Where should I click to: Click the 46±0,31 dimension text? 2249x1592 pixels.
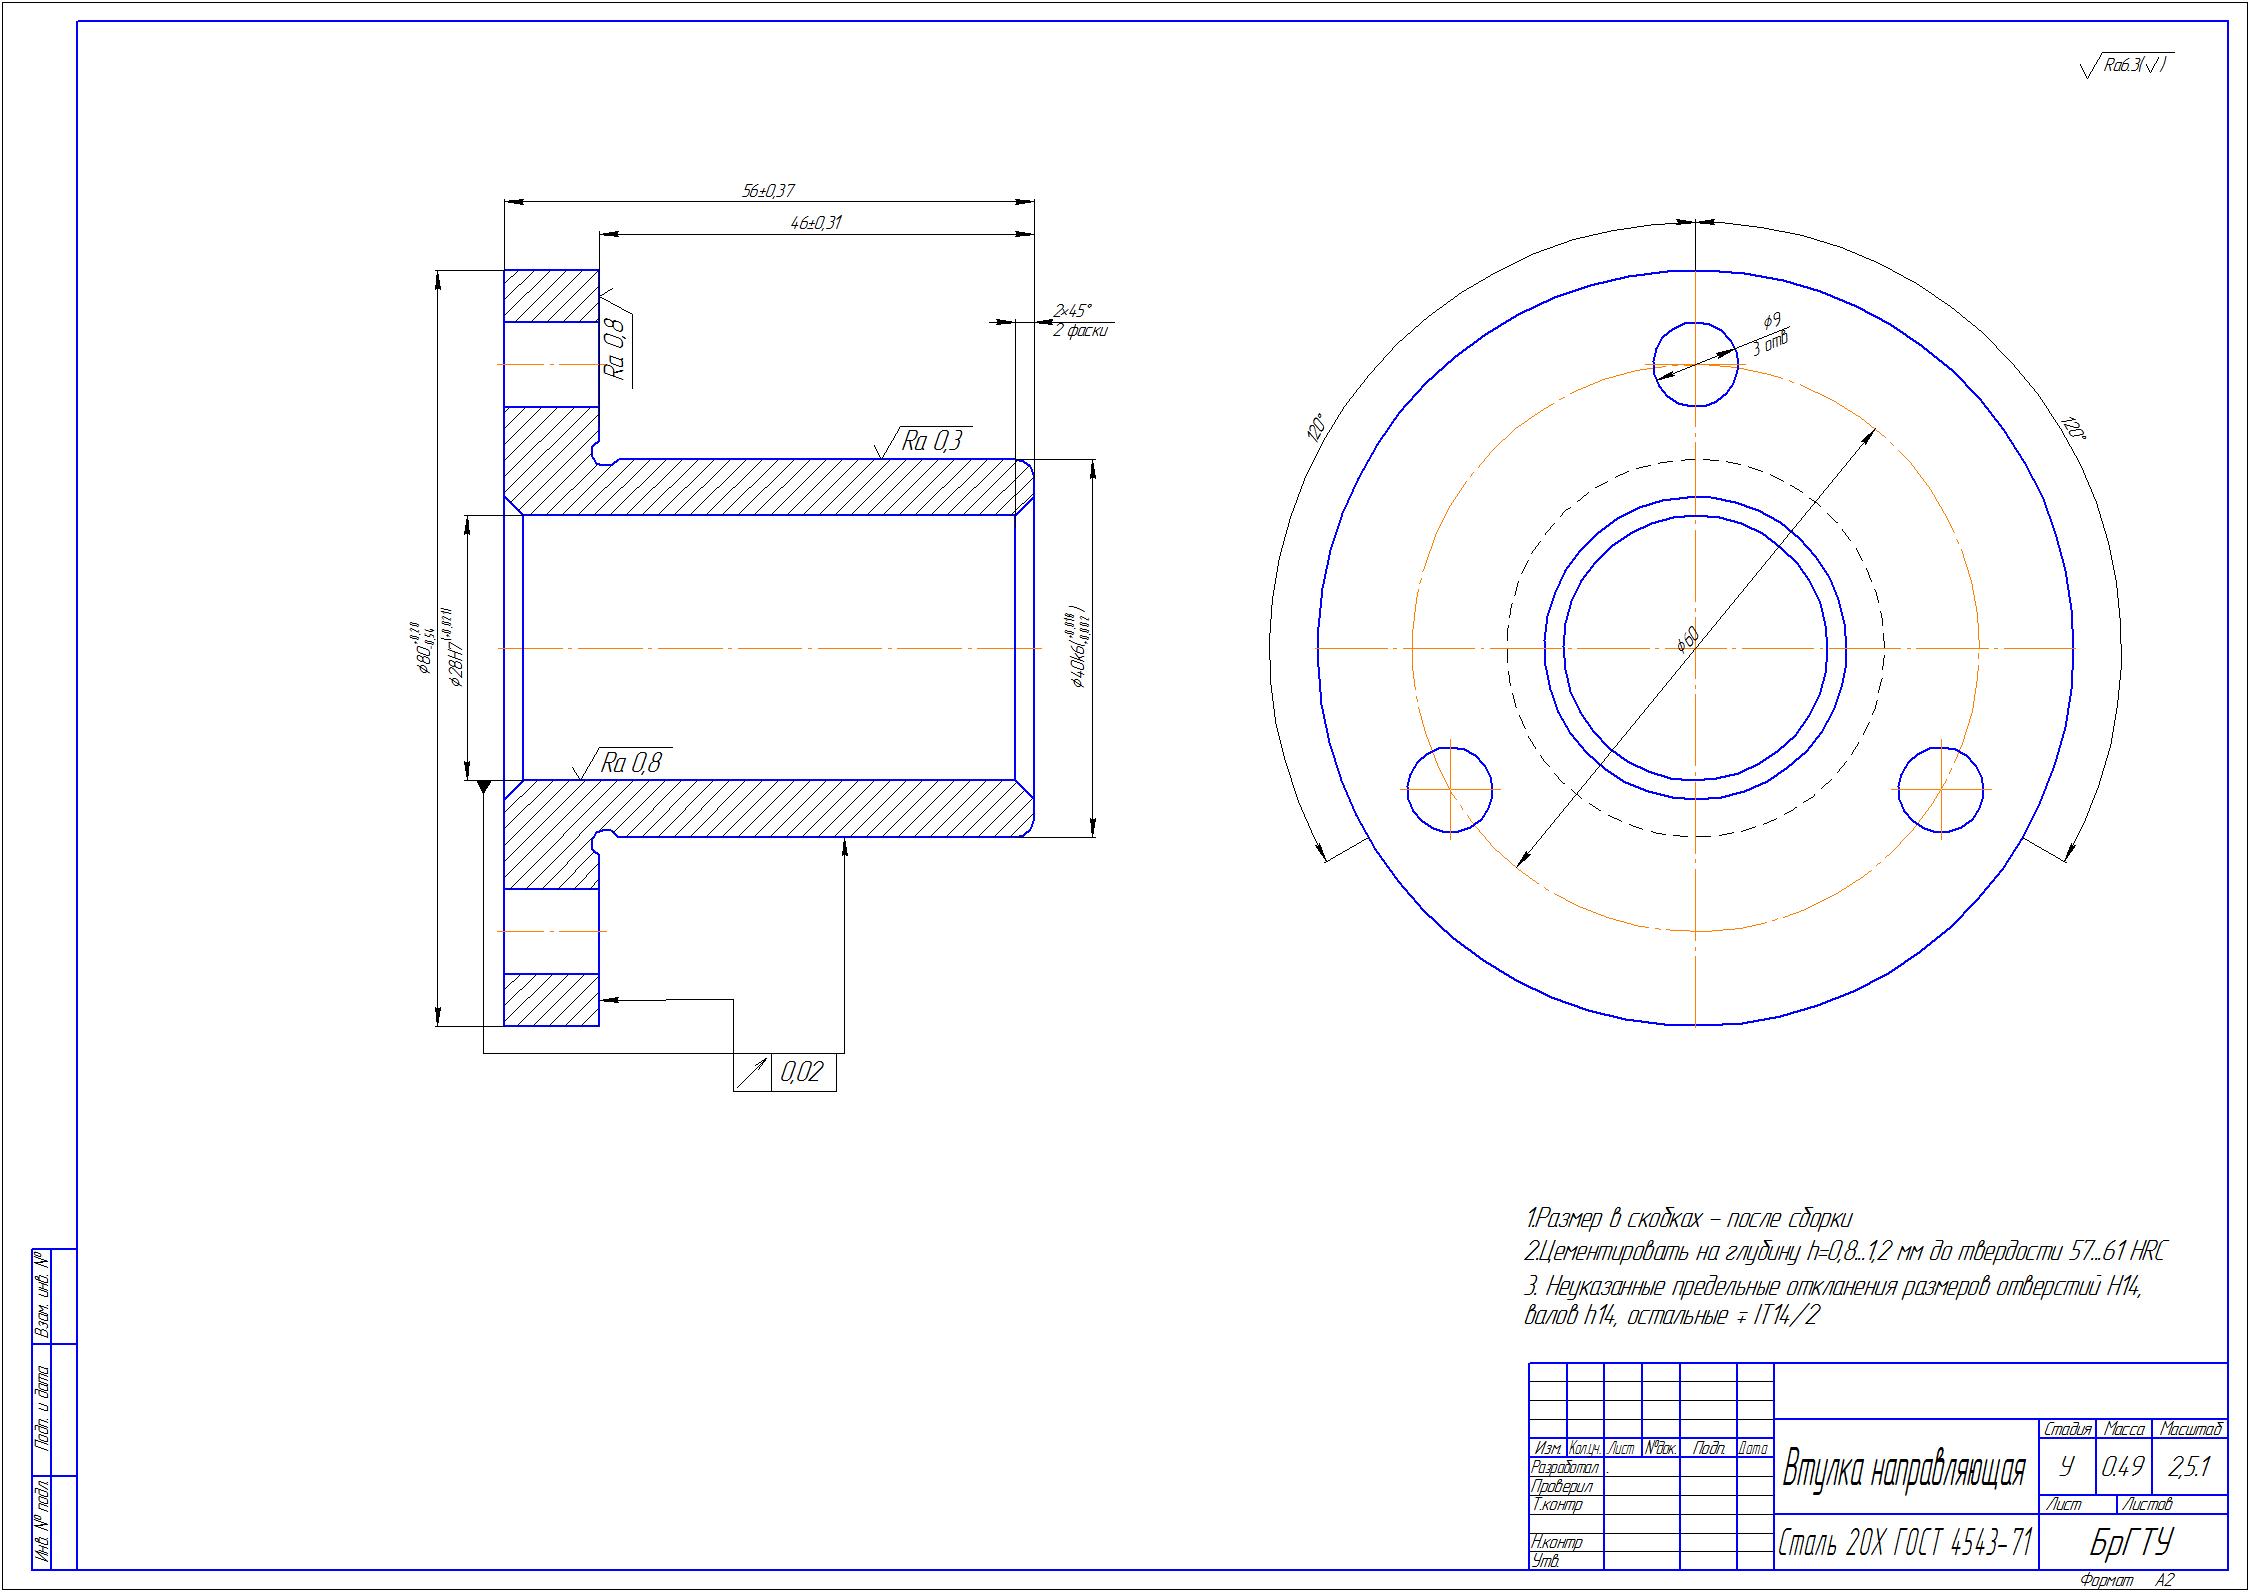(816, 223)
